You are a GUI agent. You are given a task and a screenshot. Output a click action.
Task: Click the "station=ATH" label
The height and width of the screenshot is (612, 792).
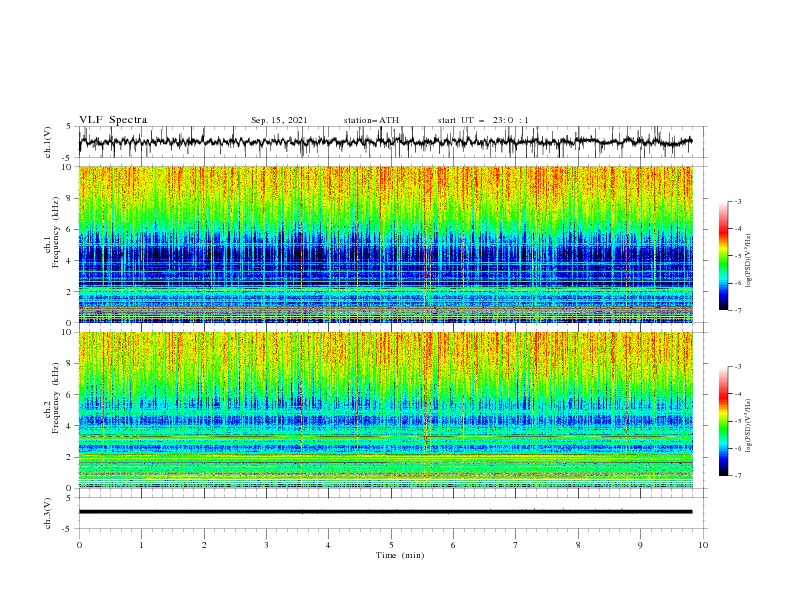click(371, 120)
